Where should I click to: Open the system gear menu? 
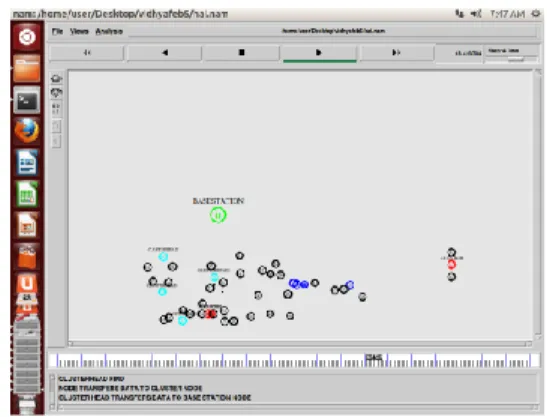(536, 14)
